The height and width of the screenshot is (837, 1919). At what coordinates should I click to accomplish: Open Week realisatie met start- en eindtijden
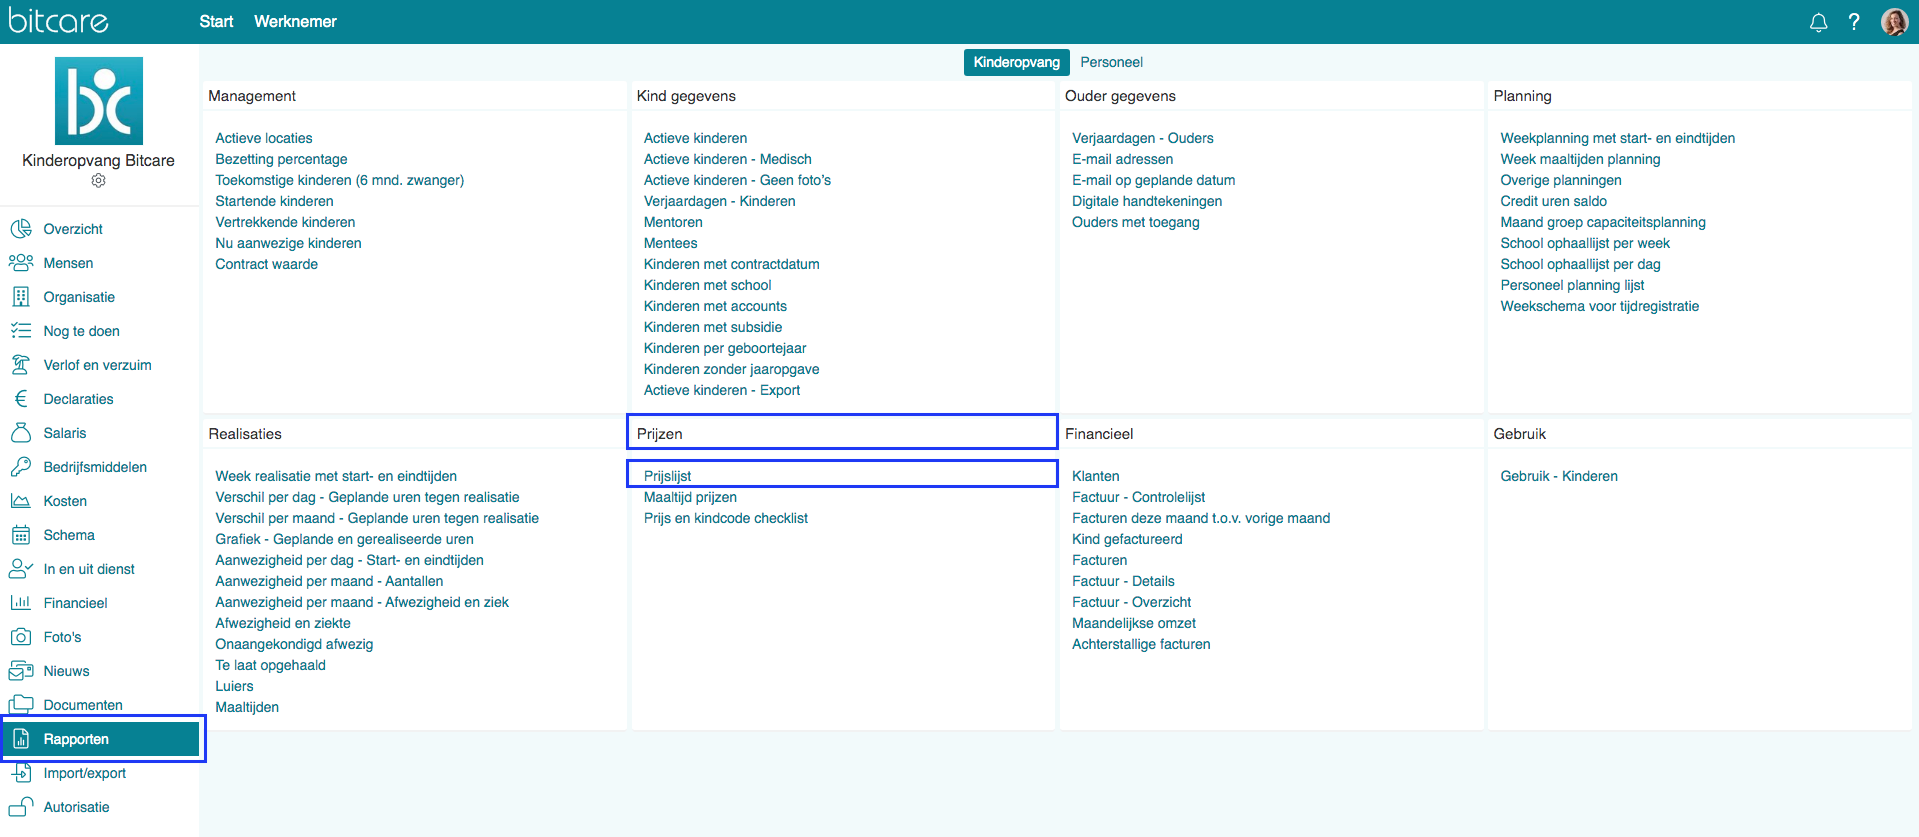[336, 476]
